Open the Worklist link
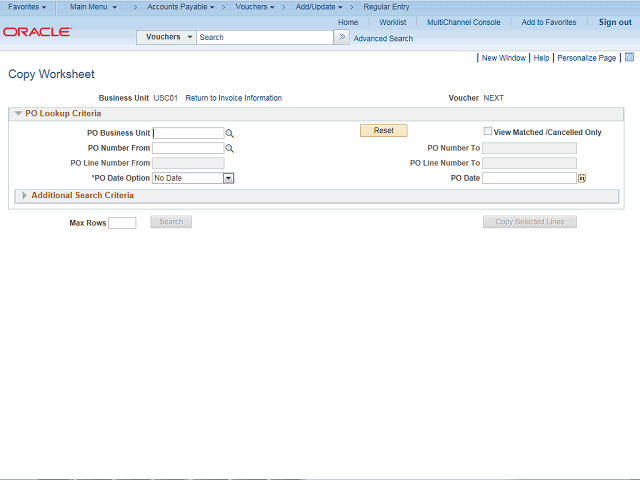 point(393,22)
